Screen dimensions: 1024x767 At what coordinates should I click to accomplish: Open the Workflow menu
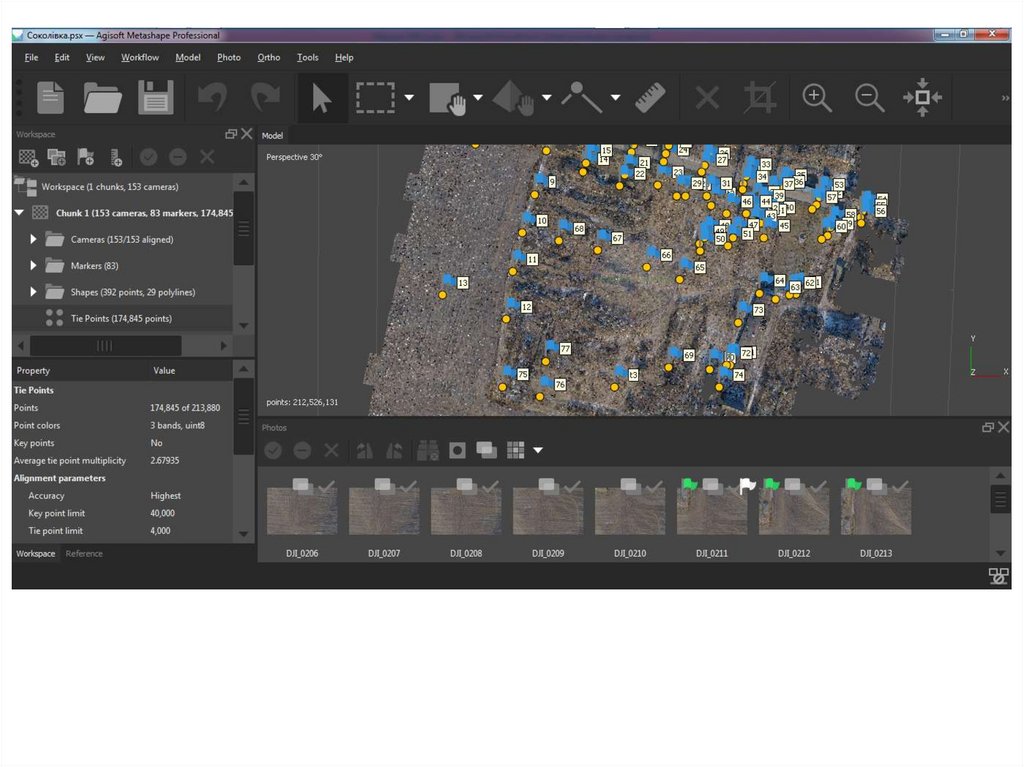click(x=140, y=58)
